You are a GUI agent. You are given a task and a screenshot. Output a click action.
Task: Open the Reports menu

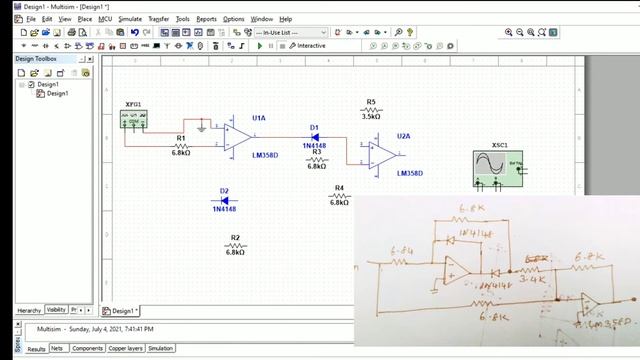[207, 19]
